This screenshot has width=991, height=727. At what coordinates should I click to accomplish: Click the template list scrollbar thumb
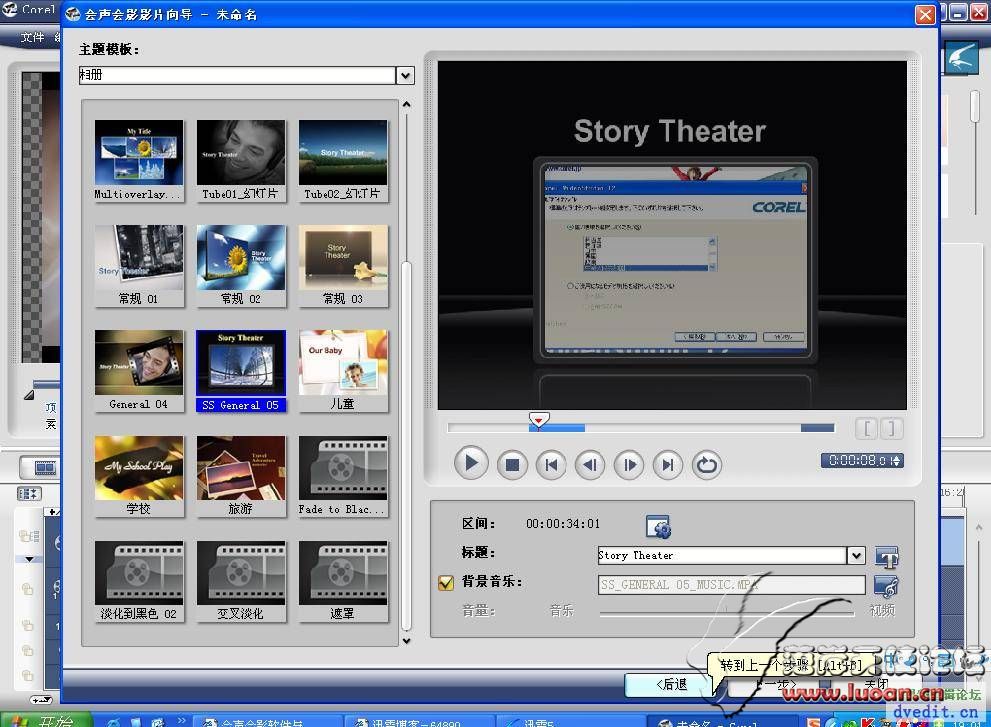click(406, 446)
